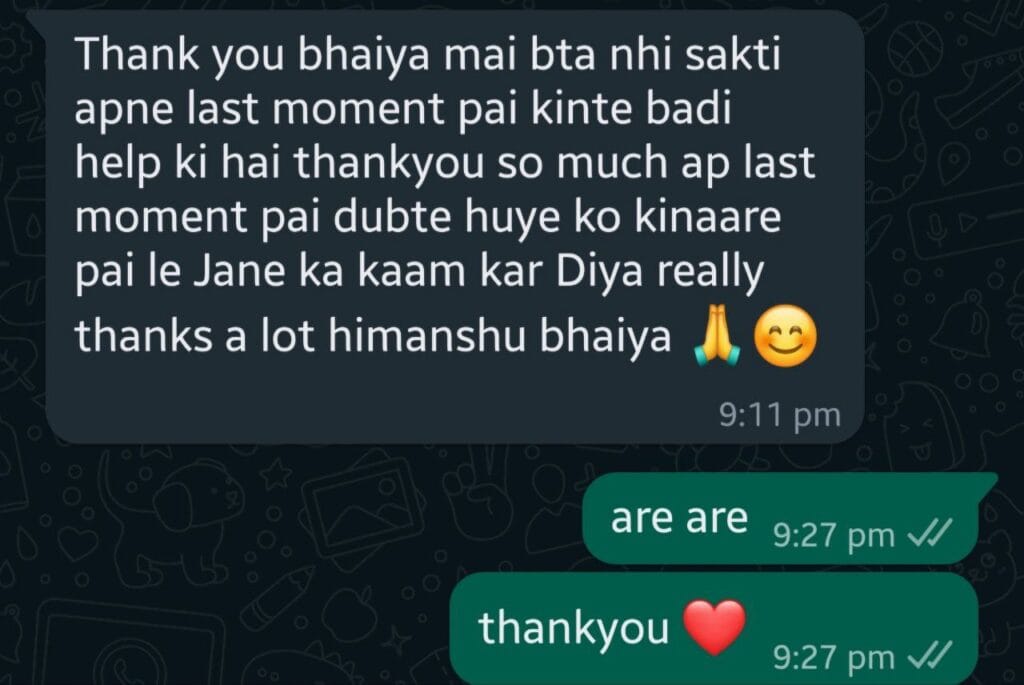
Task: Click the words 'Thank you bhaiya mai'
Action: click(x=290, y=55)
